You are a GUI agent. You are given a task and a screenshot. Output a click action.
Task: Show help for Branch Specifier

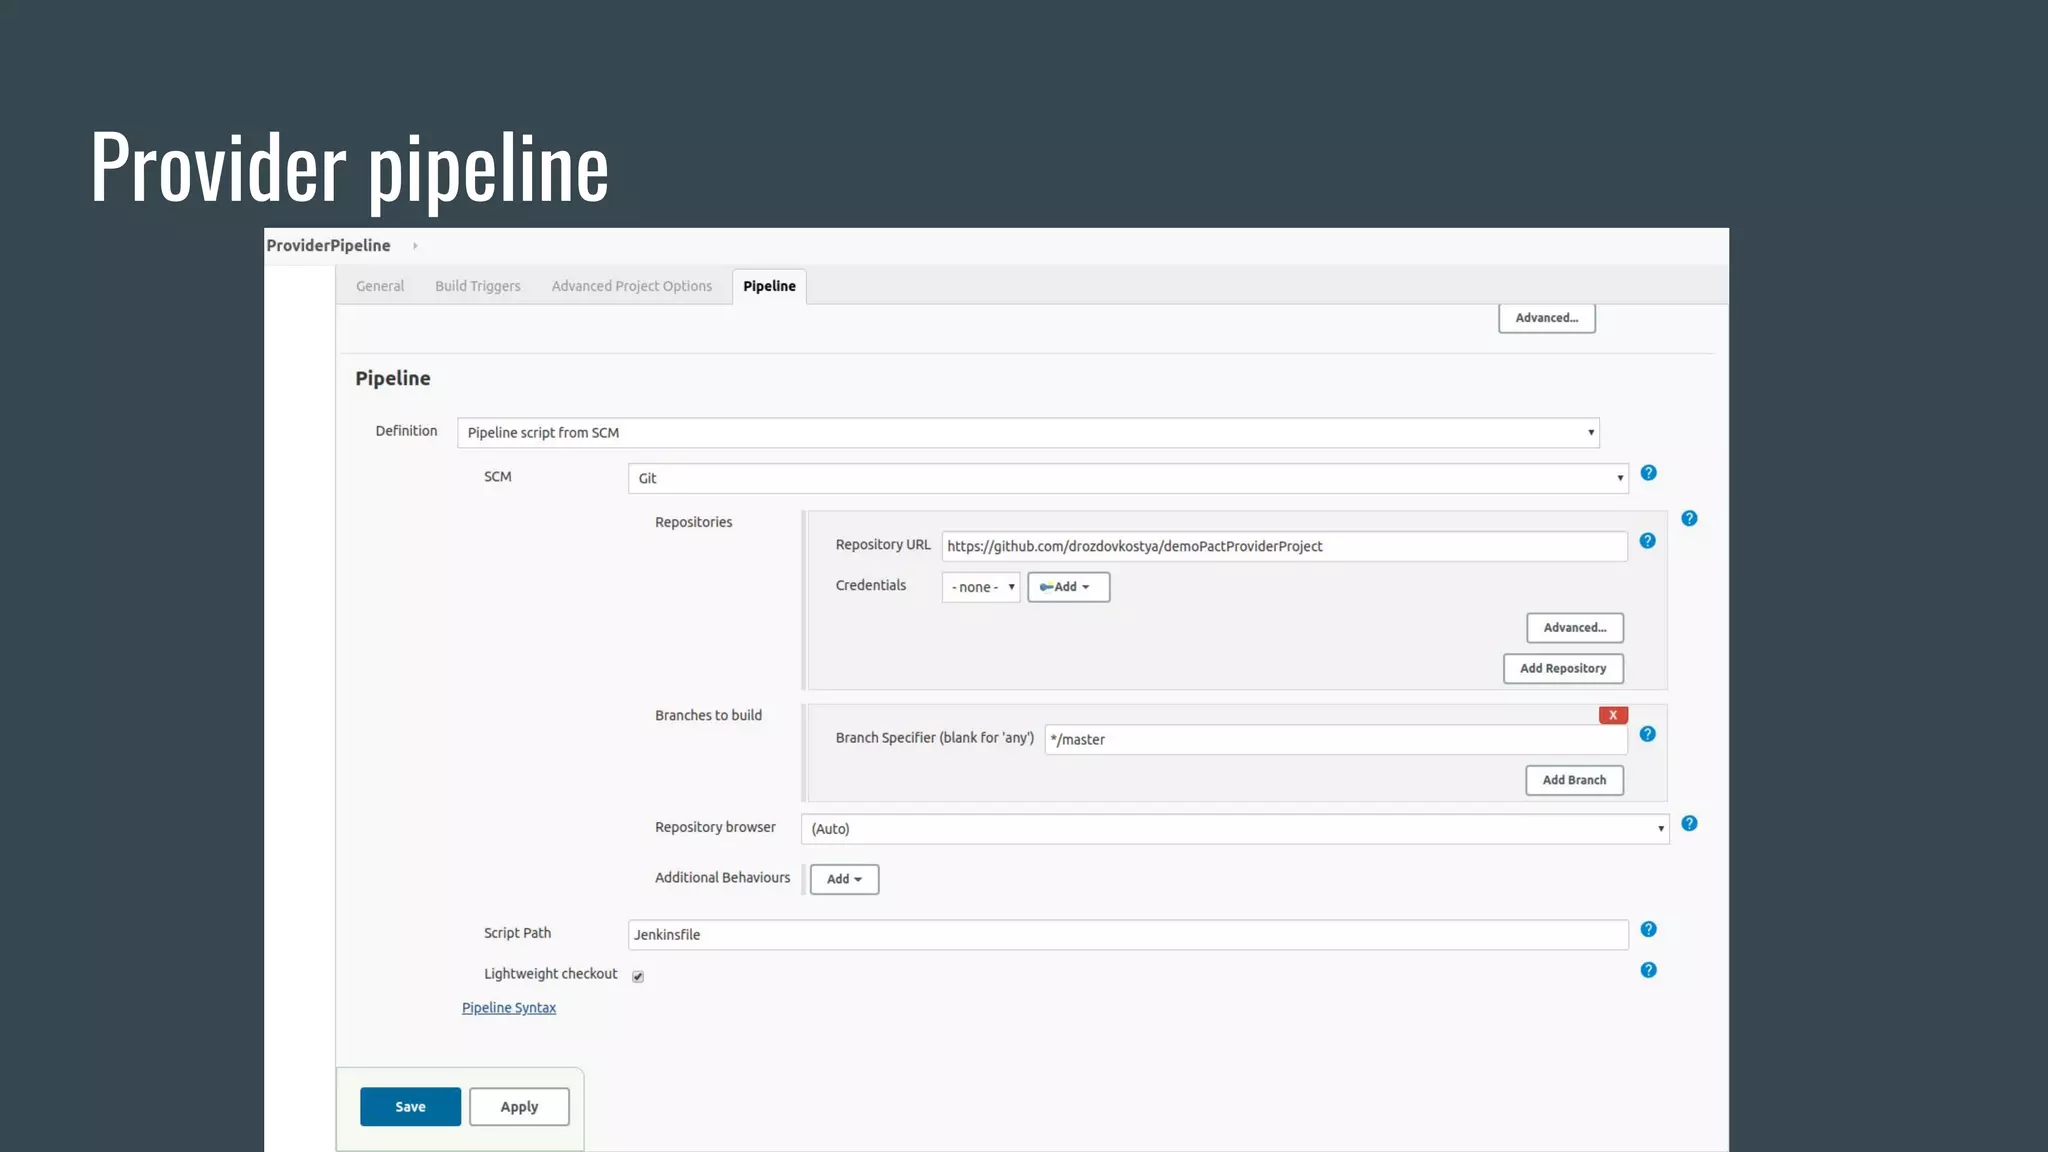pyautogui.click(x=1648, y=734)
